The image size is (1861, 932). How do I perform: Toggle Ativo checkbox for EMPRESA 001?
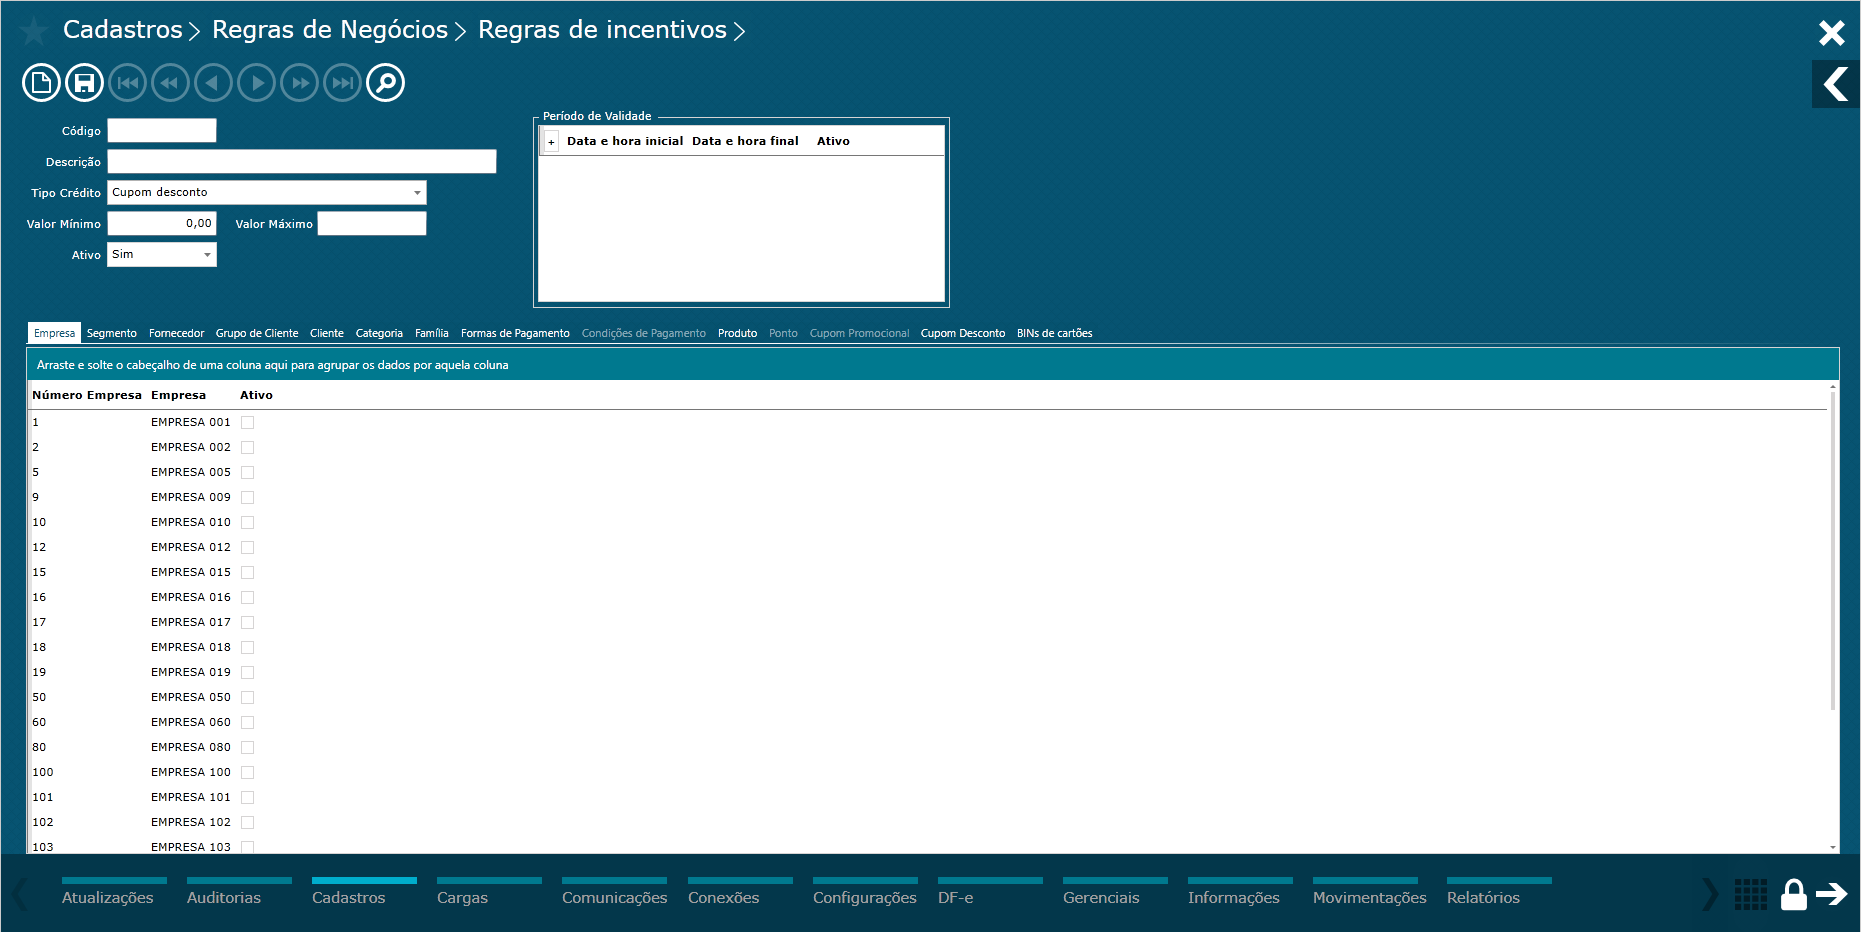pyautogui.click(x=247, y=423)
